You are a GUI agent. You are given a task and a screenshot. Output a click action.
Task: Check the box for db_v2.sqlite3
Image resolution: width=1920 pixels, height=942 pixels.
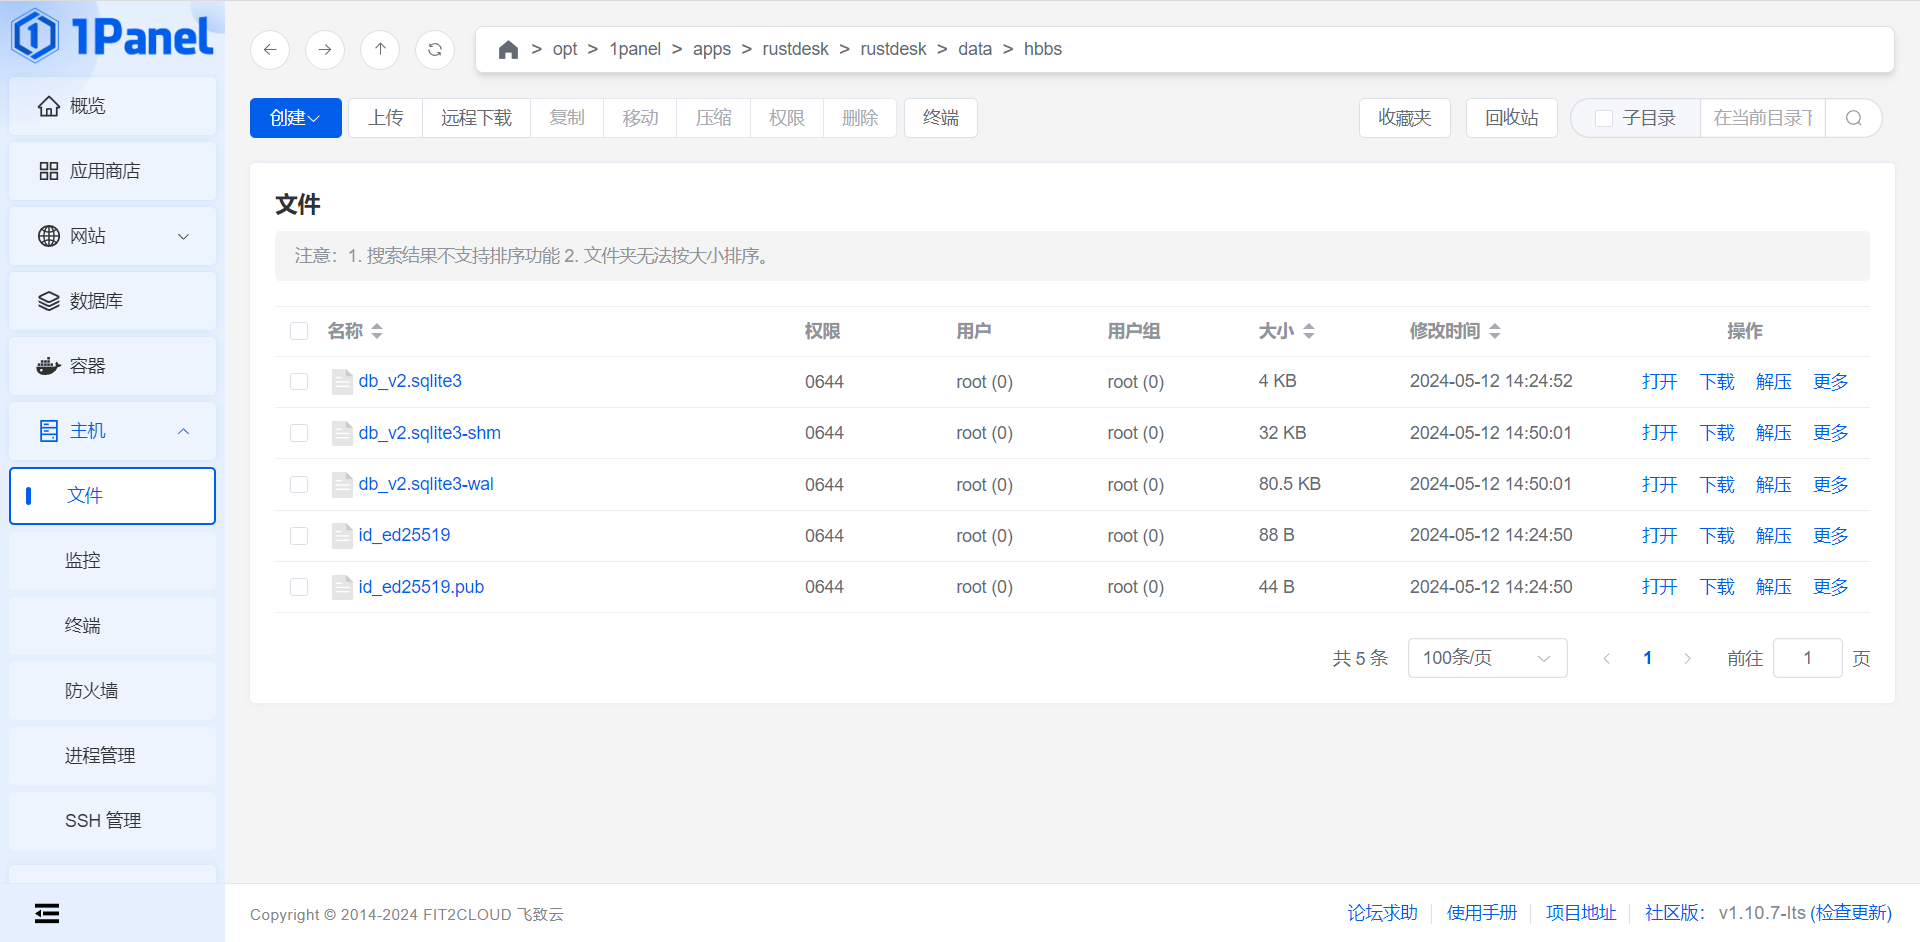(299, 382)
